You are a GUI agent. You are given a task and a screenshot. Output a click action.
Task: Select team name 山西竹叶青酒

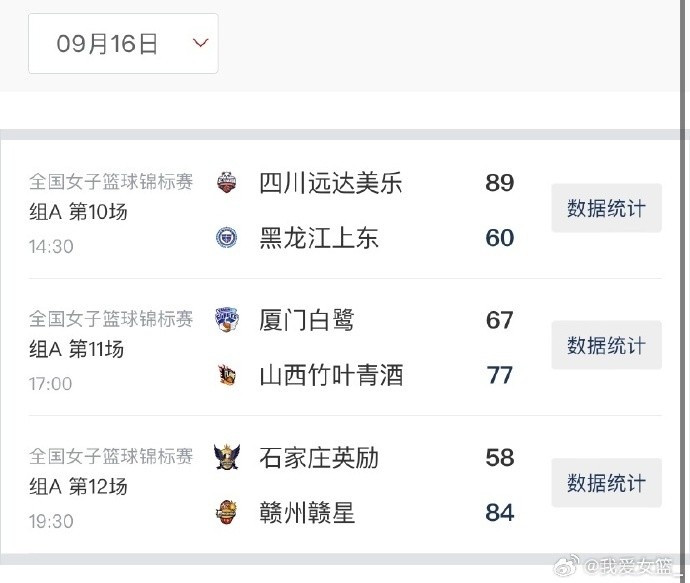(331, 375)
